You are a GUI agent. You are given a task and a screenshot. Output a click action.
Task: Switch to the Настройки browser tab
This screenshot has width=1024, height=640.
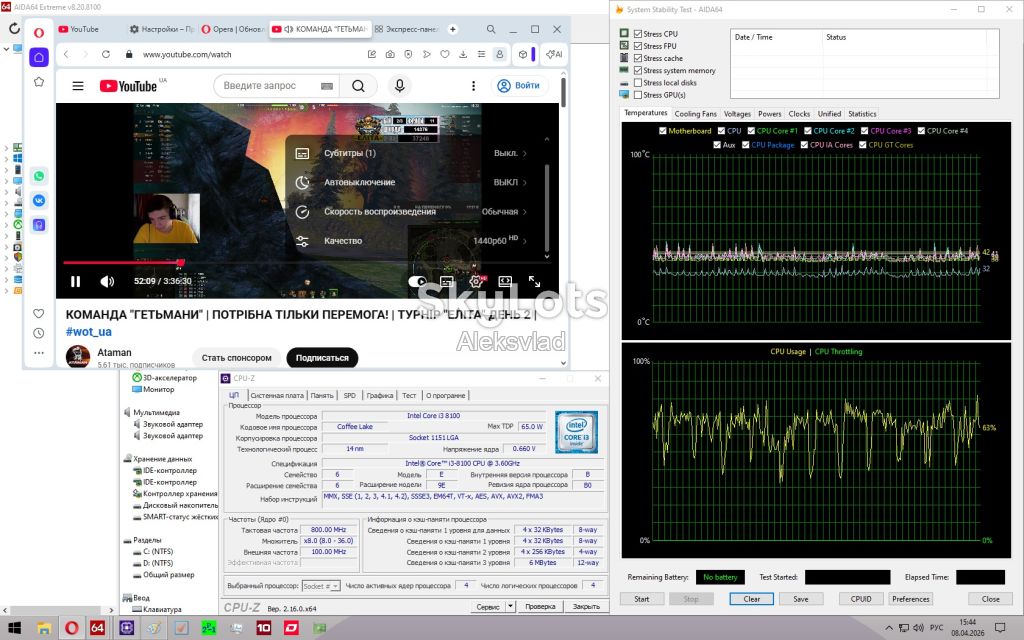tap(161, 29)
